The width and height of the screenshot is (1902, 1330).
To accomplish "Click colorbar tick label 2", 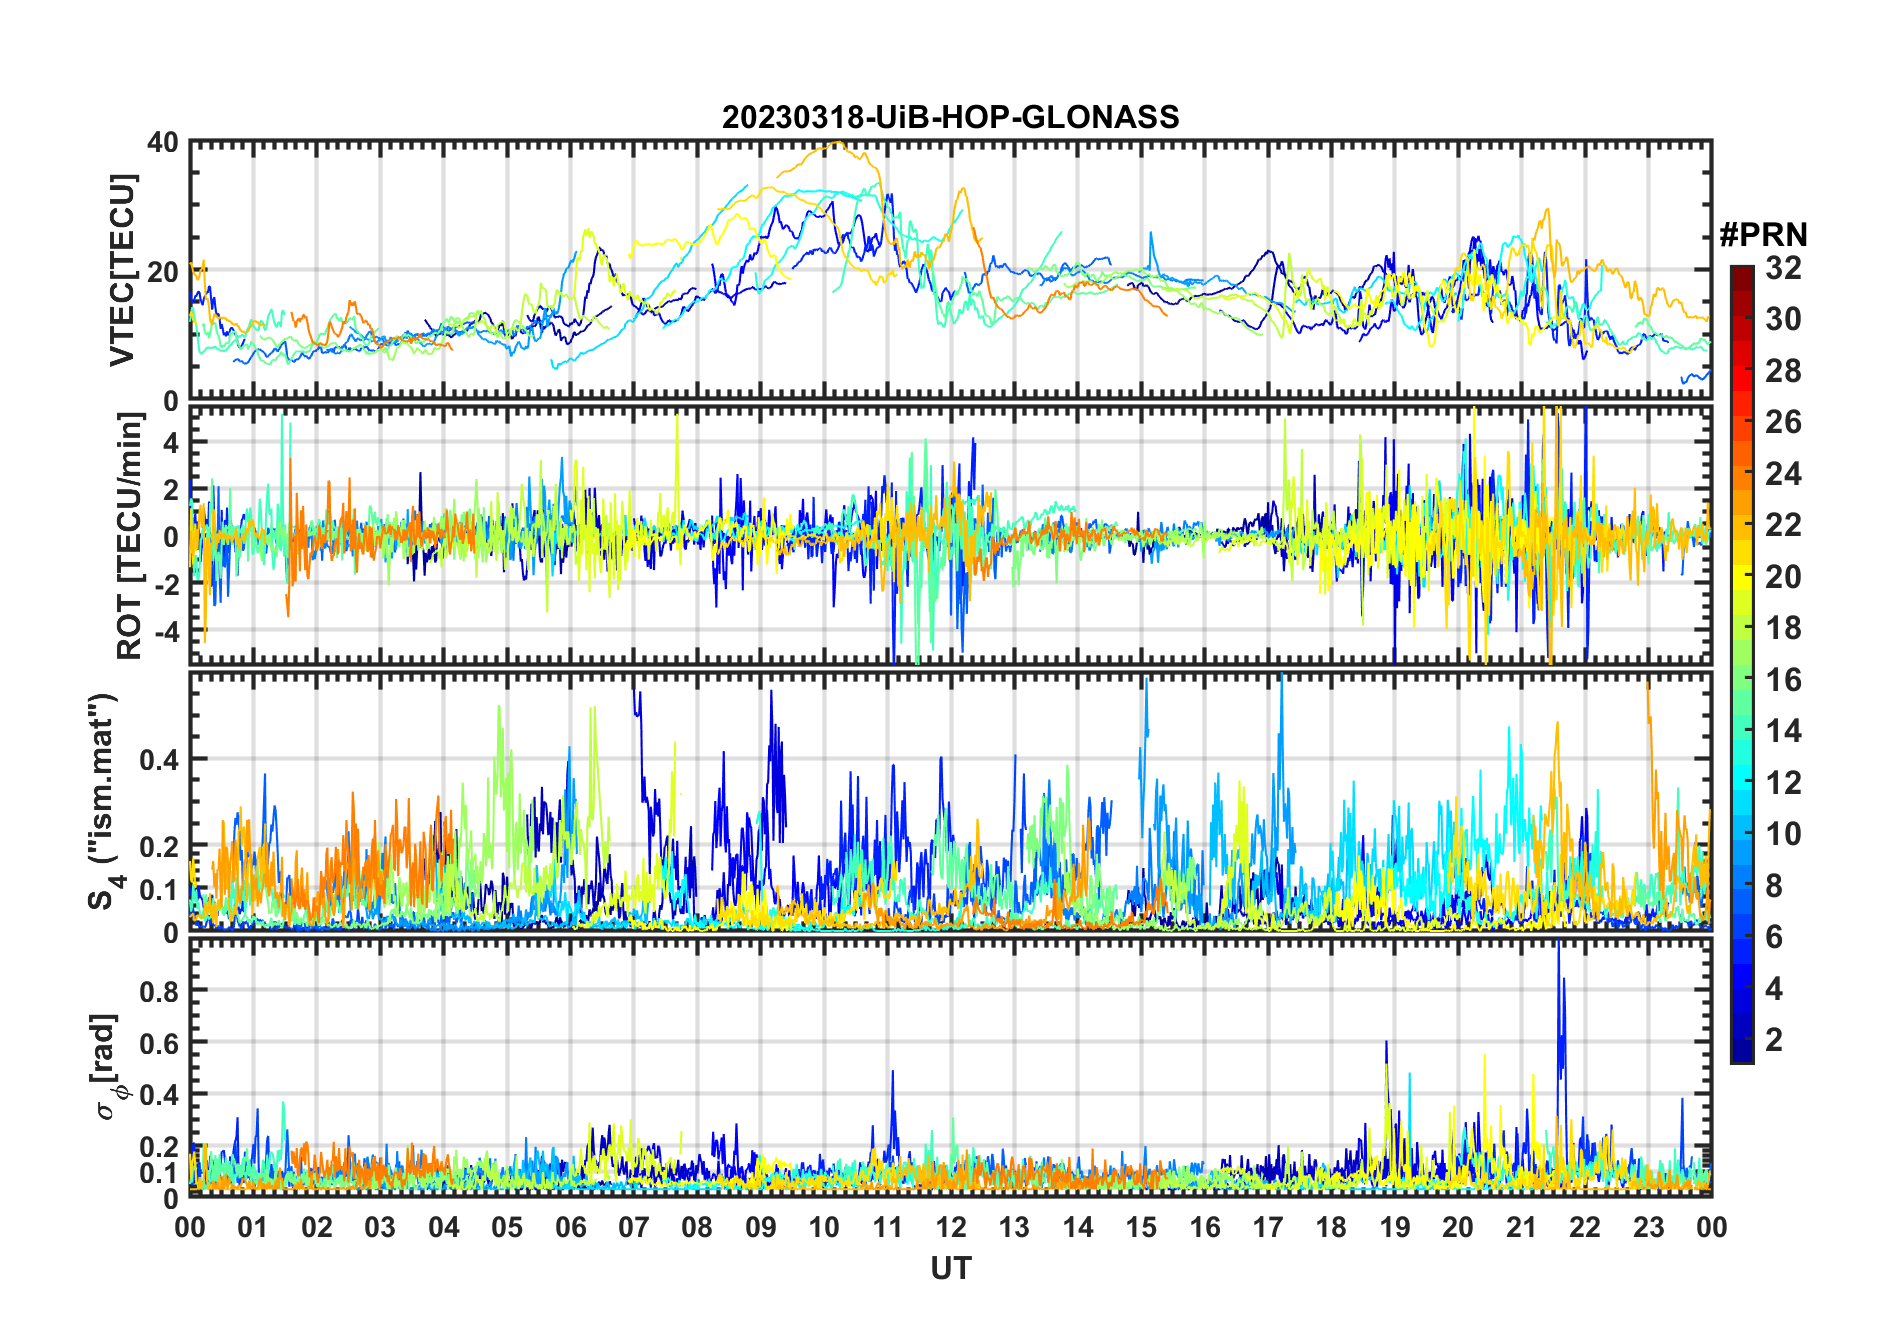I will tap(1774, 1040).
